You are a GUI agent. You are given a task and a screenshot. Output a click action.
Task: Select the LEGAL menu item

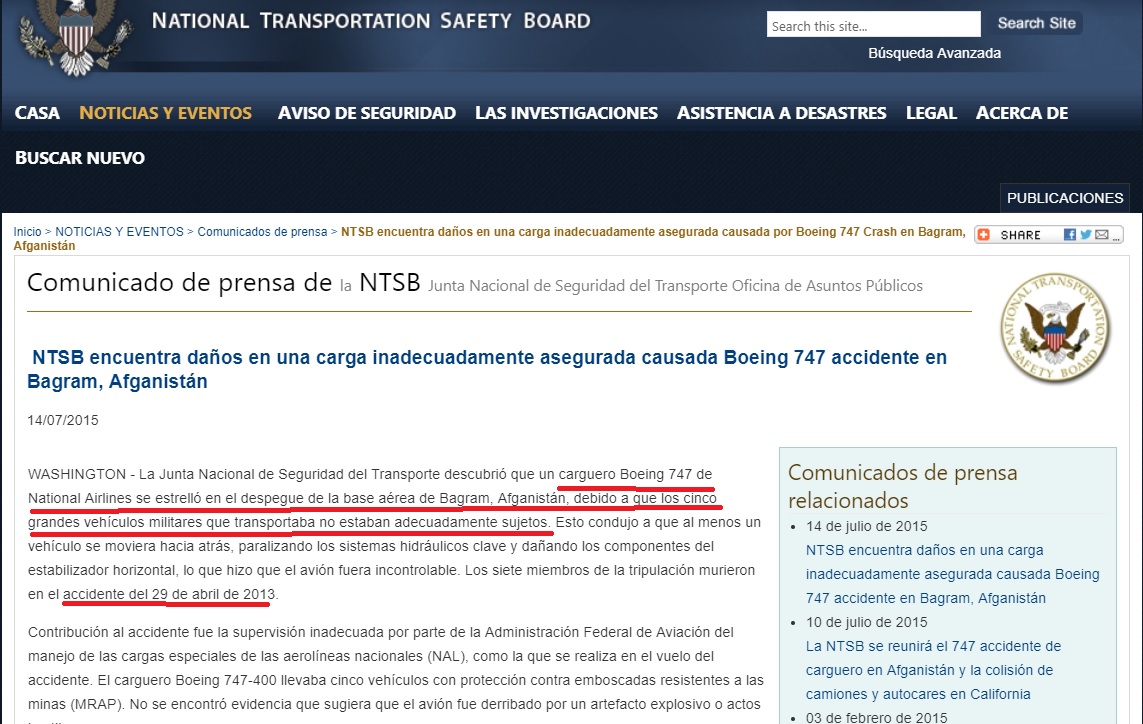click(x=931, y=113)
